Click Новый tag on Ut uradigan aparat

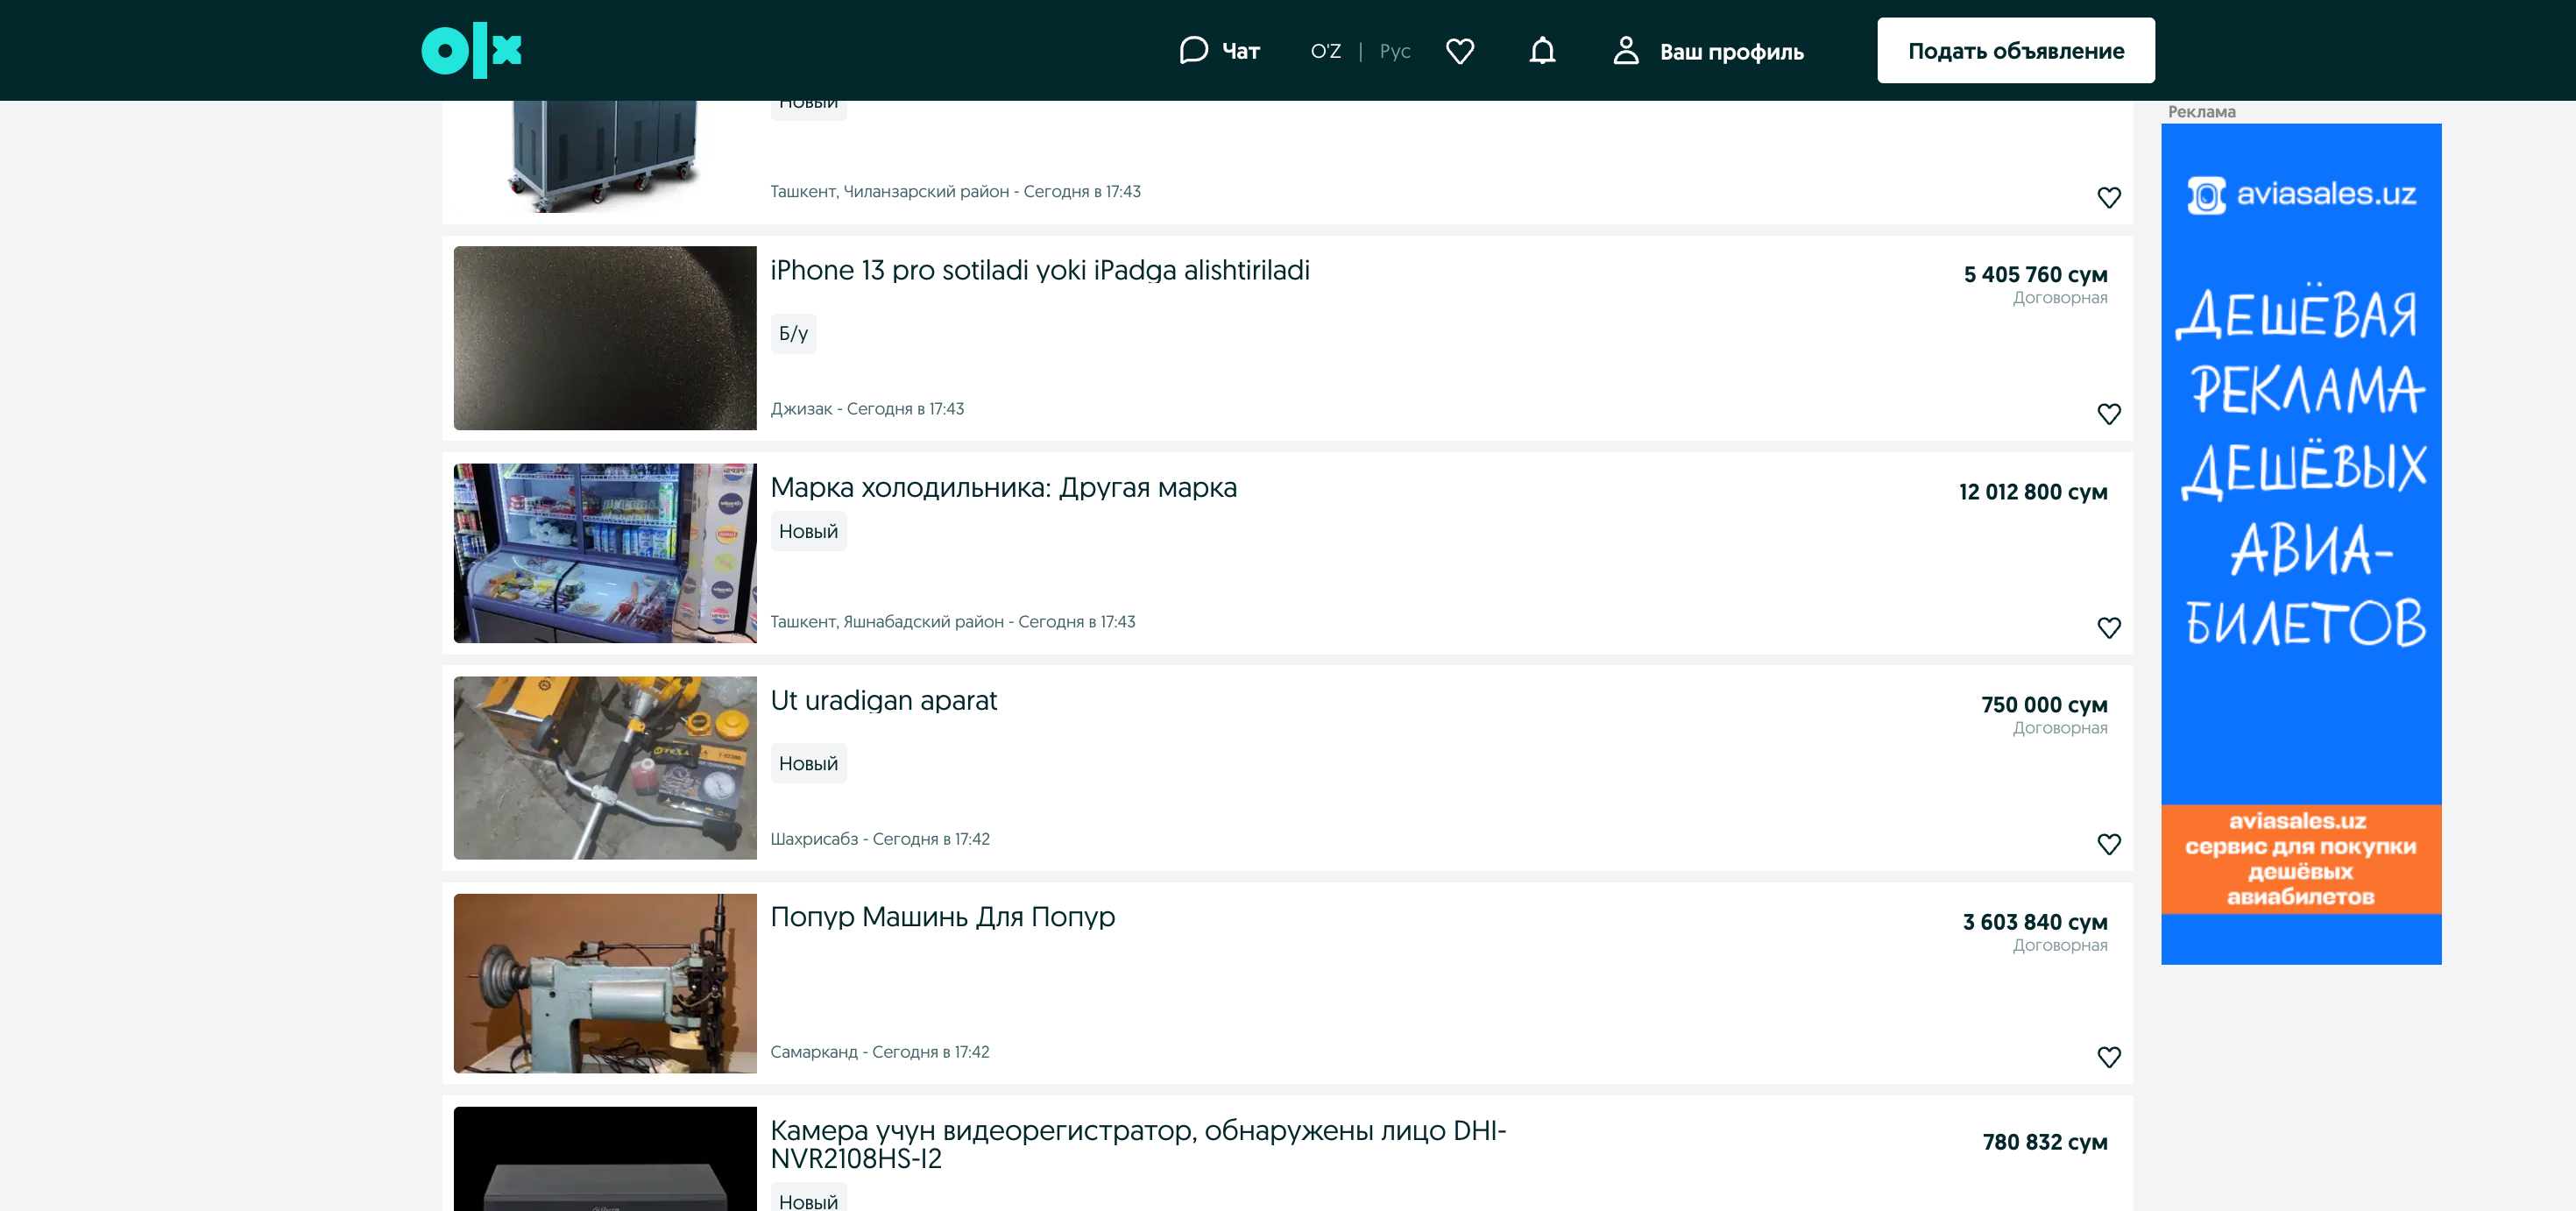(x=808, y=763)
